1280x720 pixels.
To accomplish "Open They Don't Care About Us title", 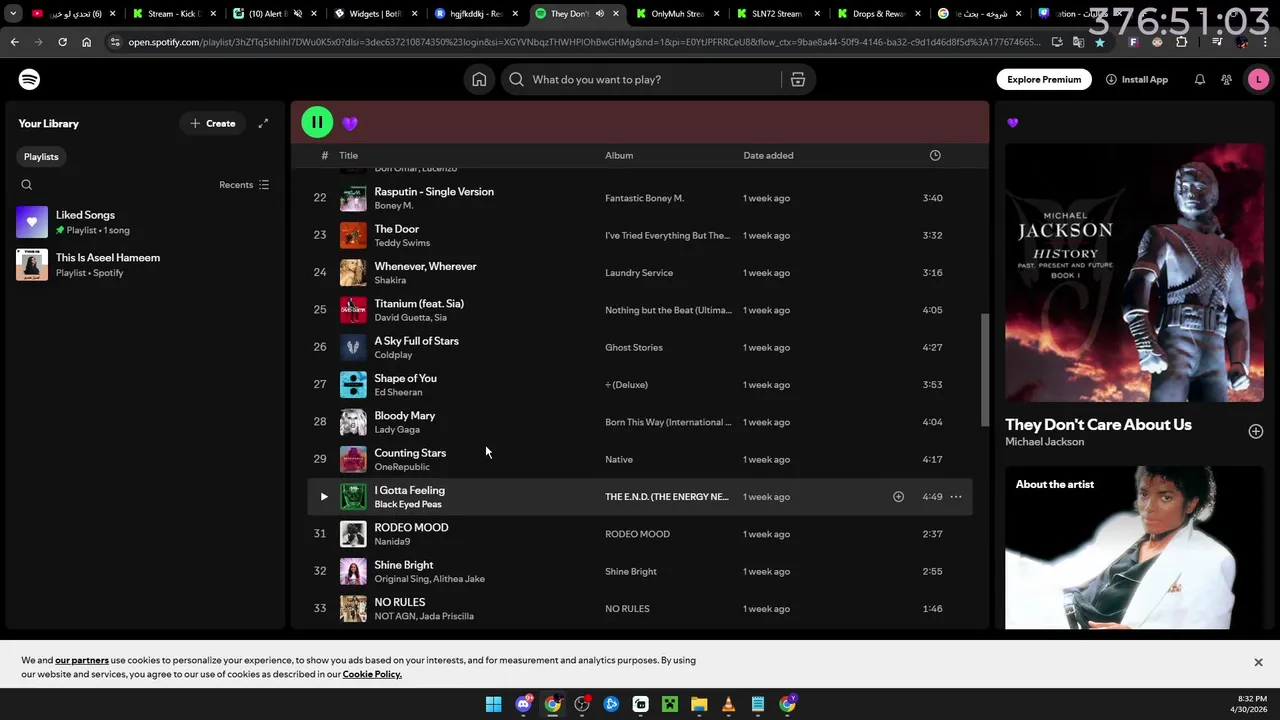I will click(x=1098, y=424).
